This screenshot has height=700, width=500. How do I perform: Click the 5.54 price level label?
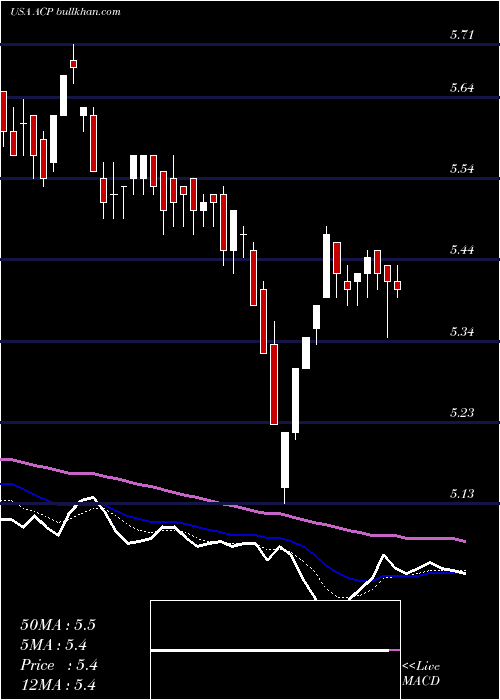[x=462, y=169]
